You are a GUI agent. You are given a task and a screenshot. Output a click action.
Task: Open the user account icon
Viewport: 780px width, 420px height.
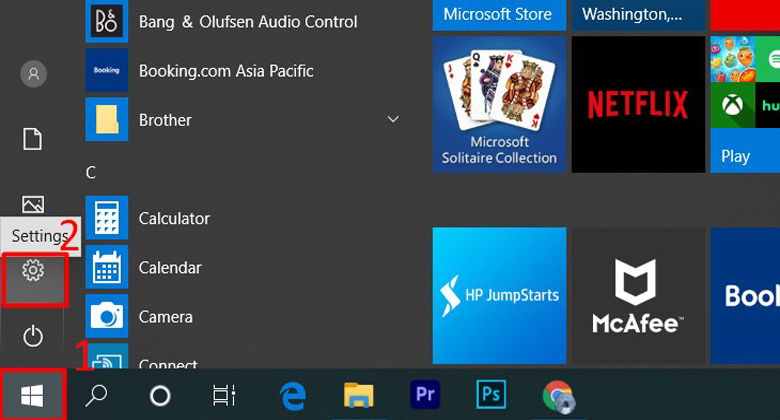[34, 73]
